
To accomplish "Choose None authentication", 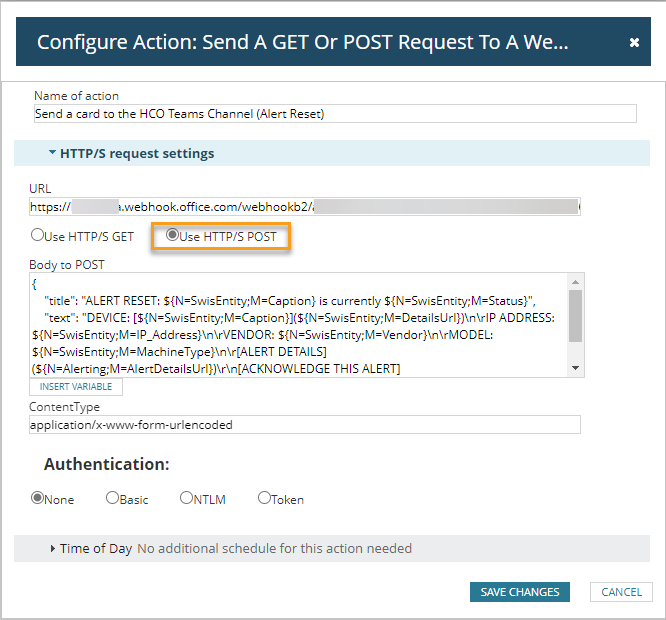I will (38, 498).
